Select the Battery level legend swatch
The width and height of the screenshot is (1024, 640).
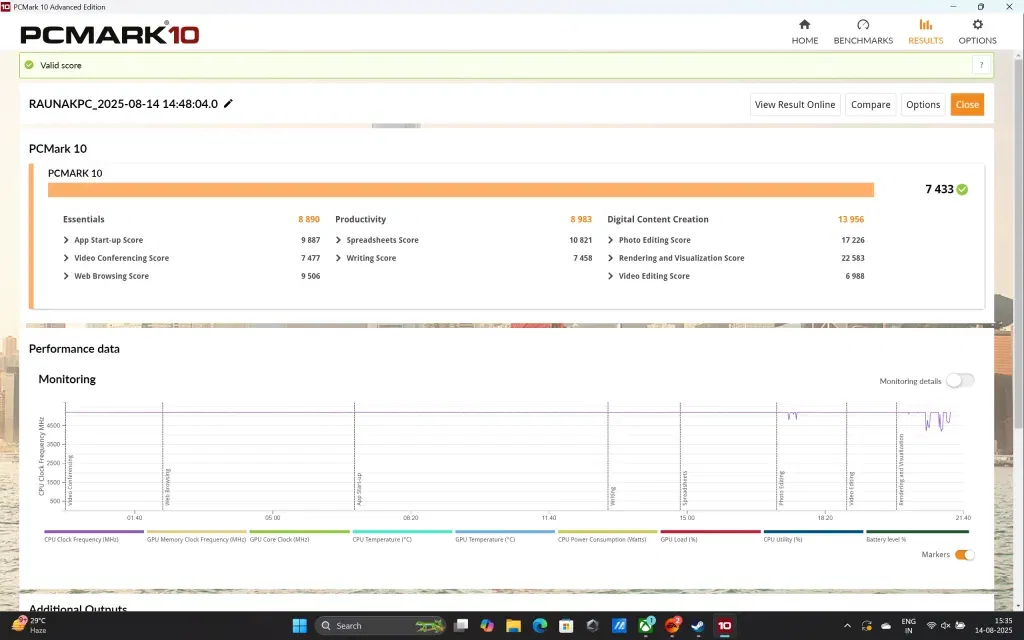coord(917,532)
